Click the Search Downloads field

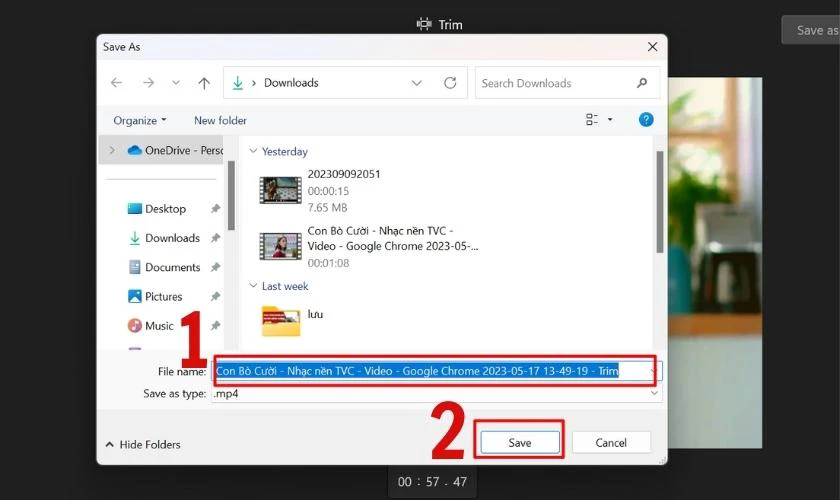567,83
